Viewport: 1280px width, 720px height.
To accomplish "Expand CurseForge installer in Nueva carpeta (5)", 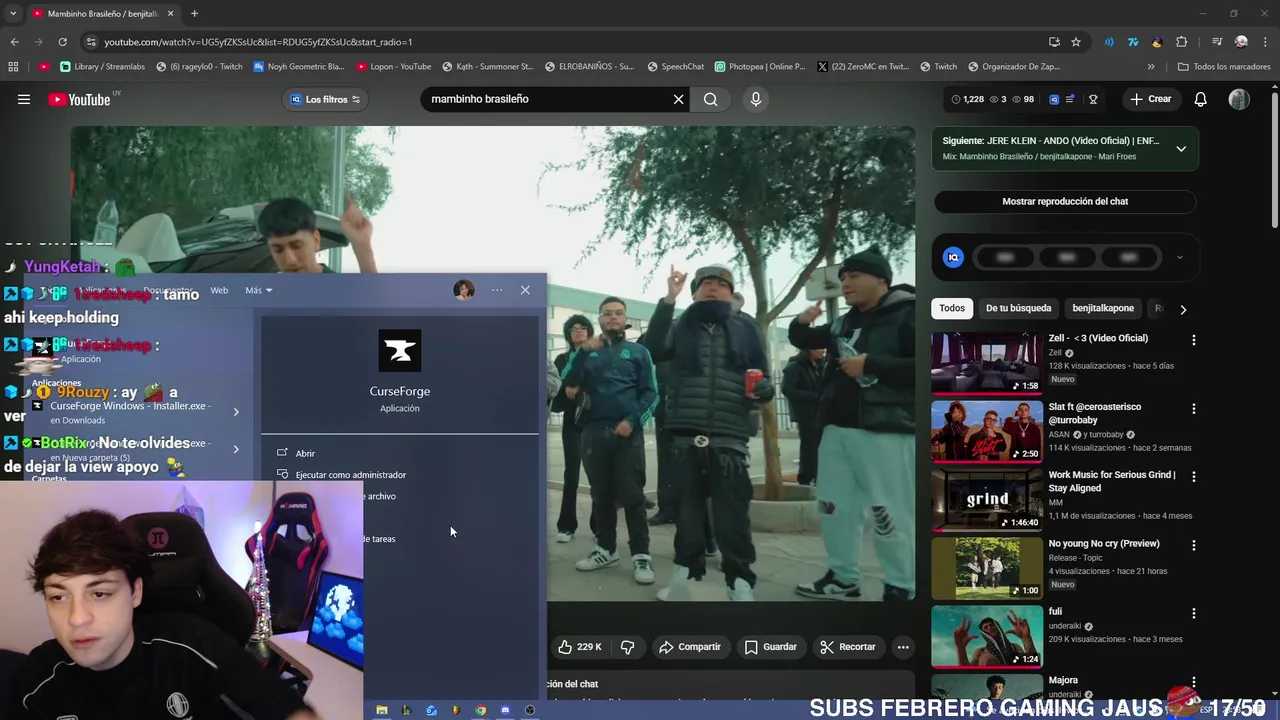I will [236, 450].
